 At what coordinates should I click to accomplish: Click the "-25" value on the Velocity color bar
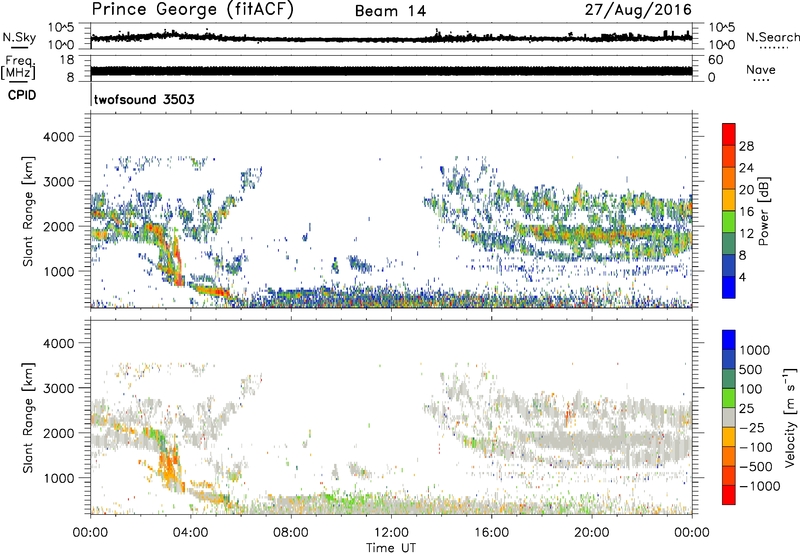(754, 427)
